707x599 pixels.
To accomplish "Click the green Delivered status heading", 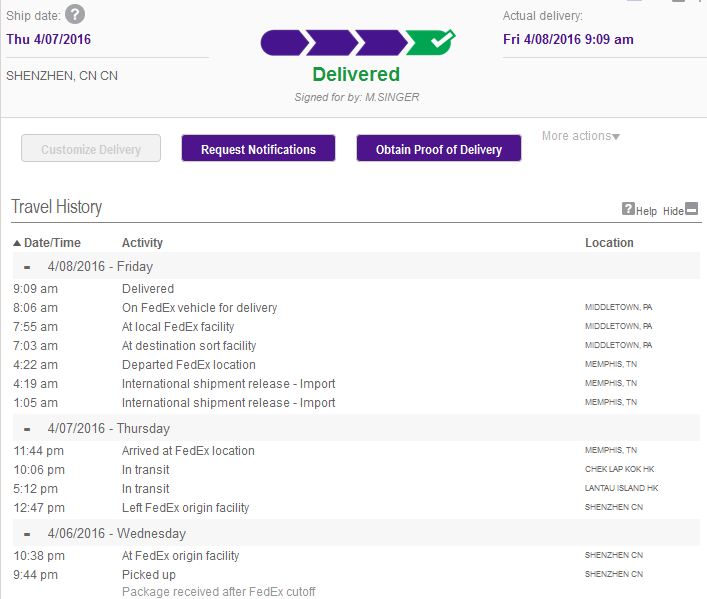I will pyautogui.click(x=356, y=74).
